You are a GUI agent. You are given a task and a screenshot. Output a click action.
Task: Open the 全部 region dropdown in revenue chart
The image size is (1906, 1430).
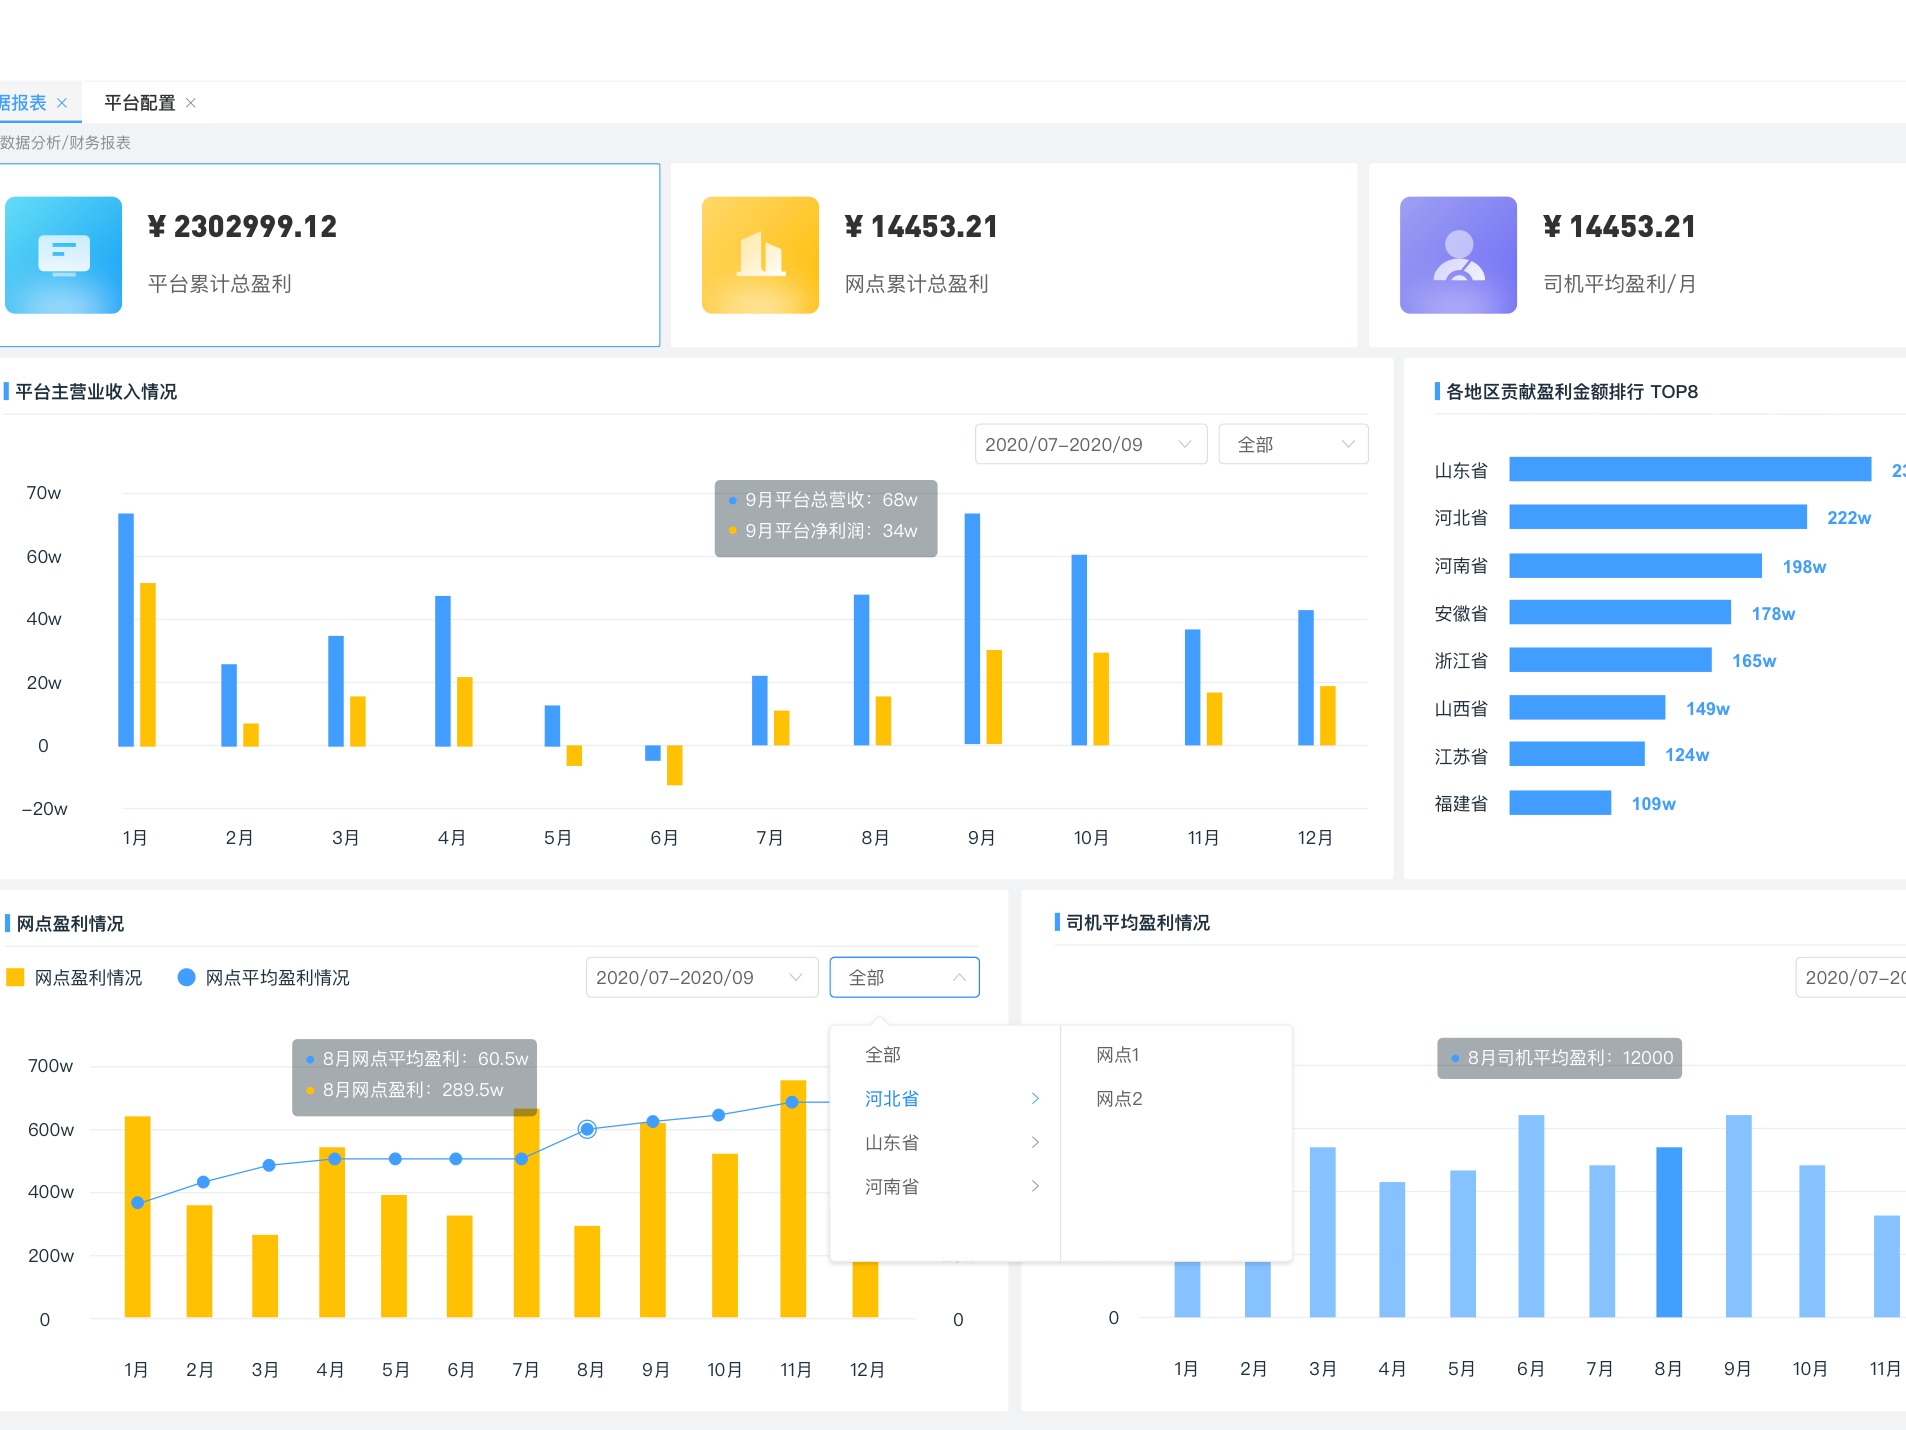1293,444
